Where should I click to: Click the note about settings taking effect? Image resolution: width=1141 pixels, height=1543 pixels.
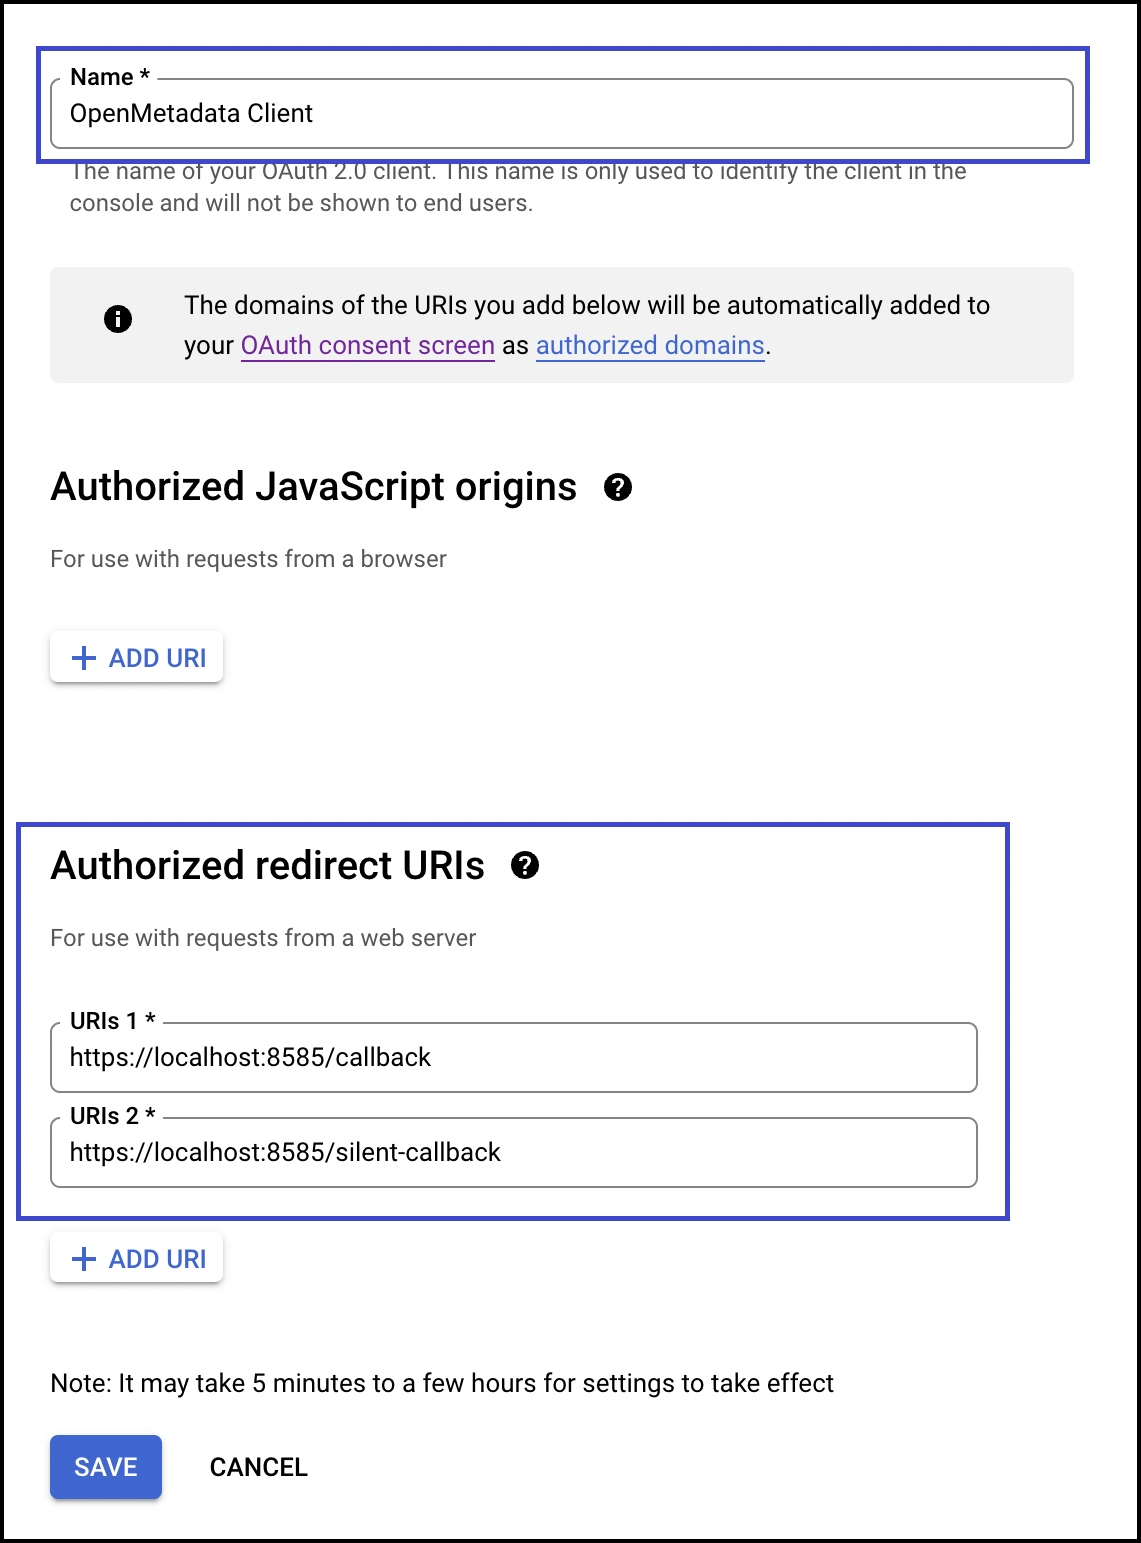(441, 1383)
